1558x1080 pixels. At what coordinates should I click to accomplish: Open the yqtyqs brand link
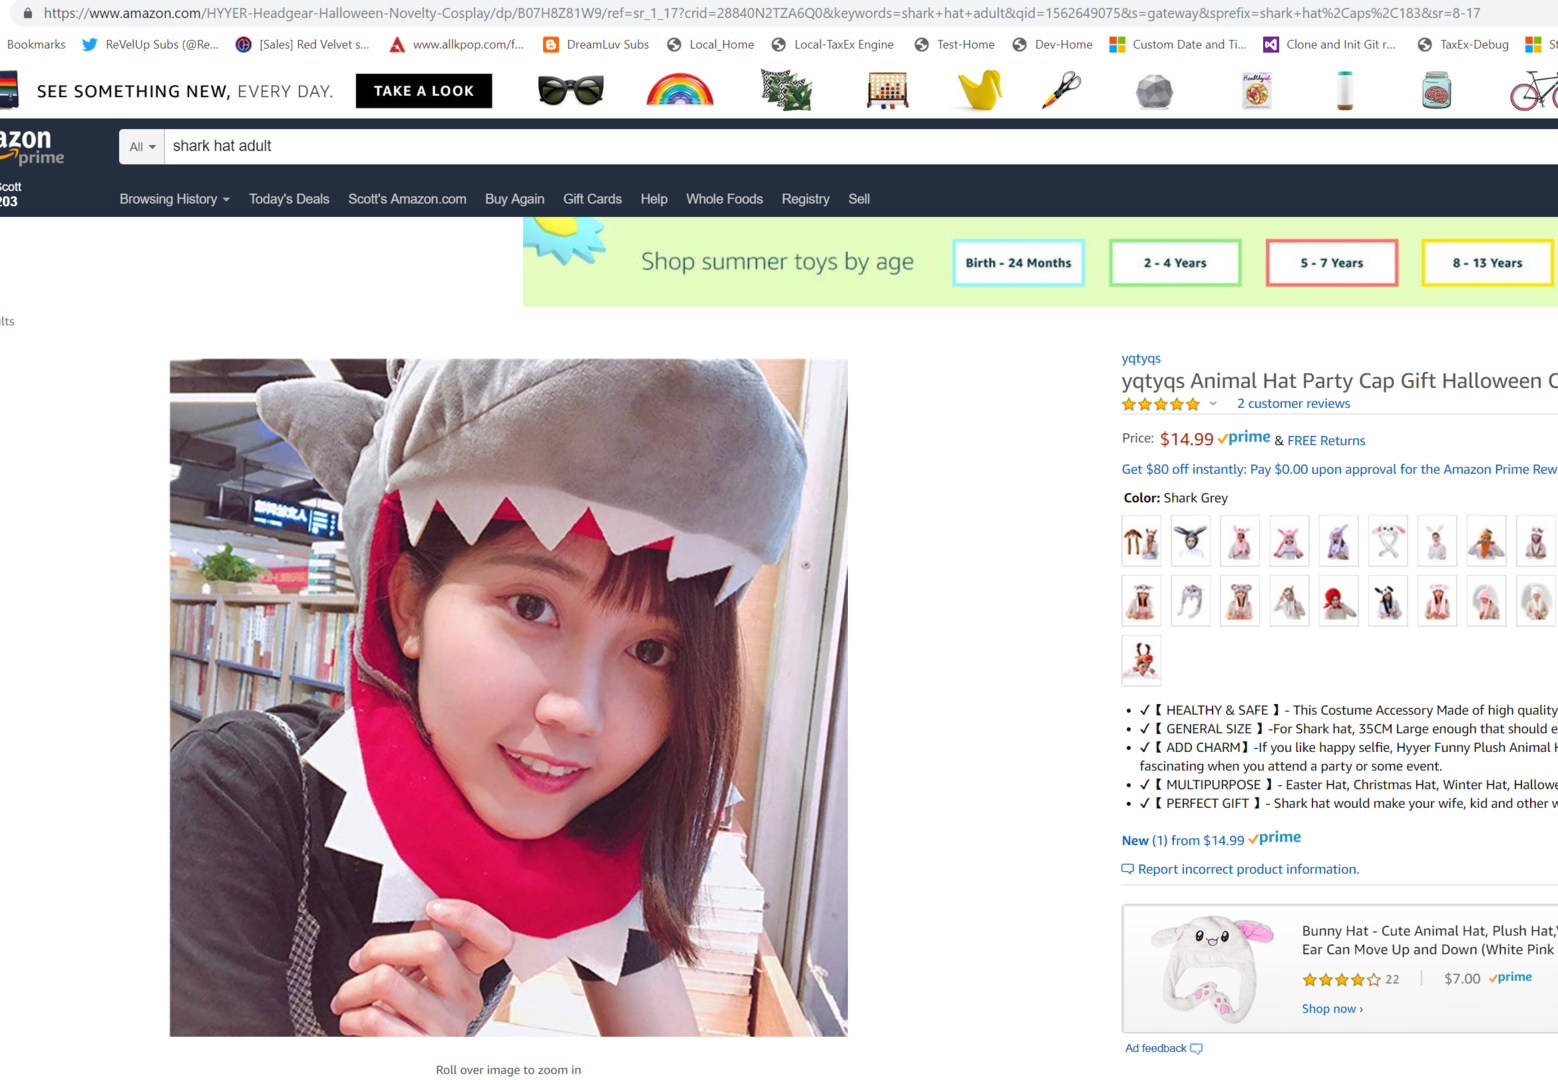1141,358
